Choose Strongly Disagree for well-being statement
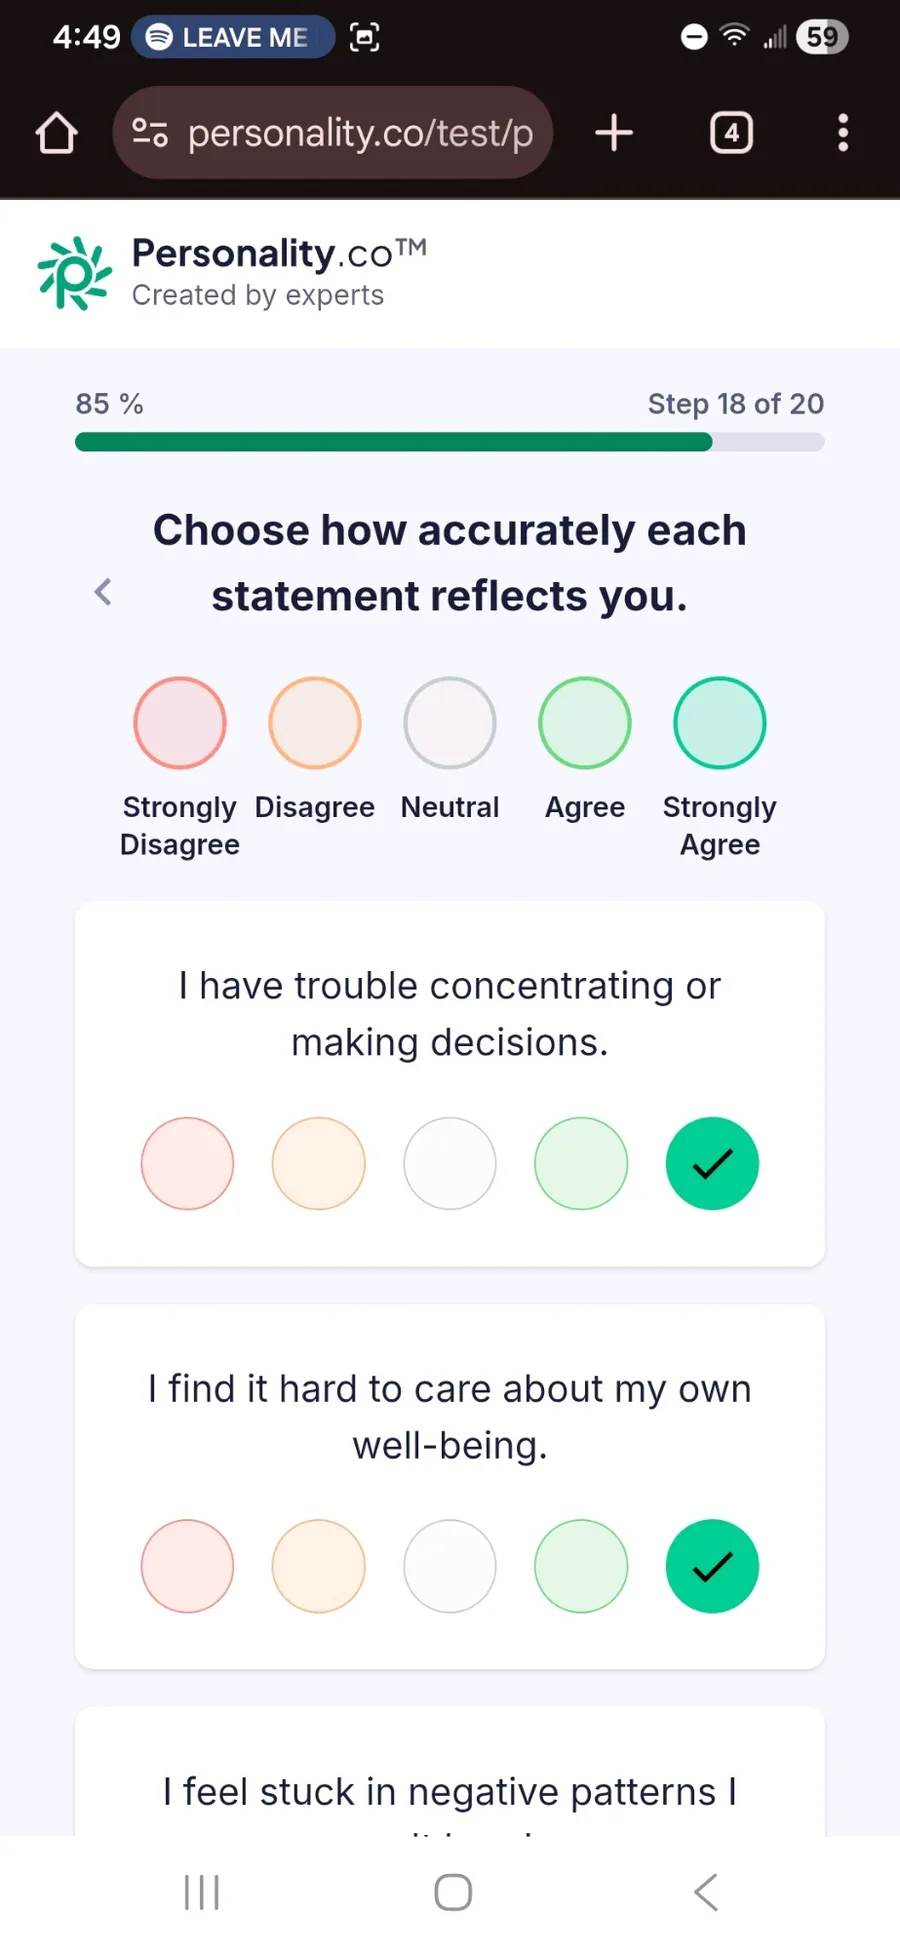This screenshot has width=900, height=1949. point(187,1566)
